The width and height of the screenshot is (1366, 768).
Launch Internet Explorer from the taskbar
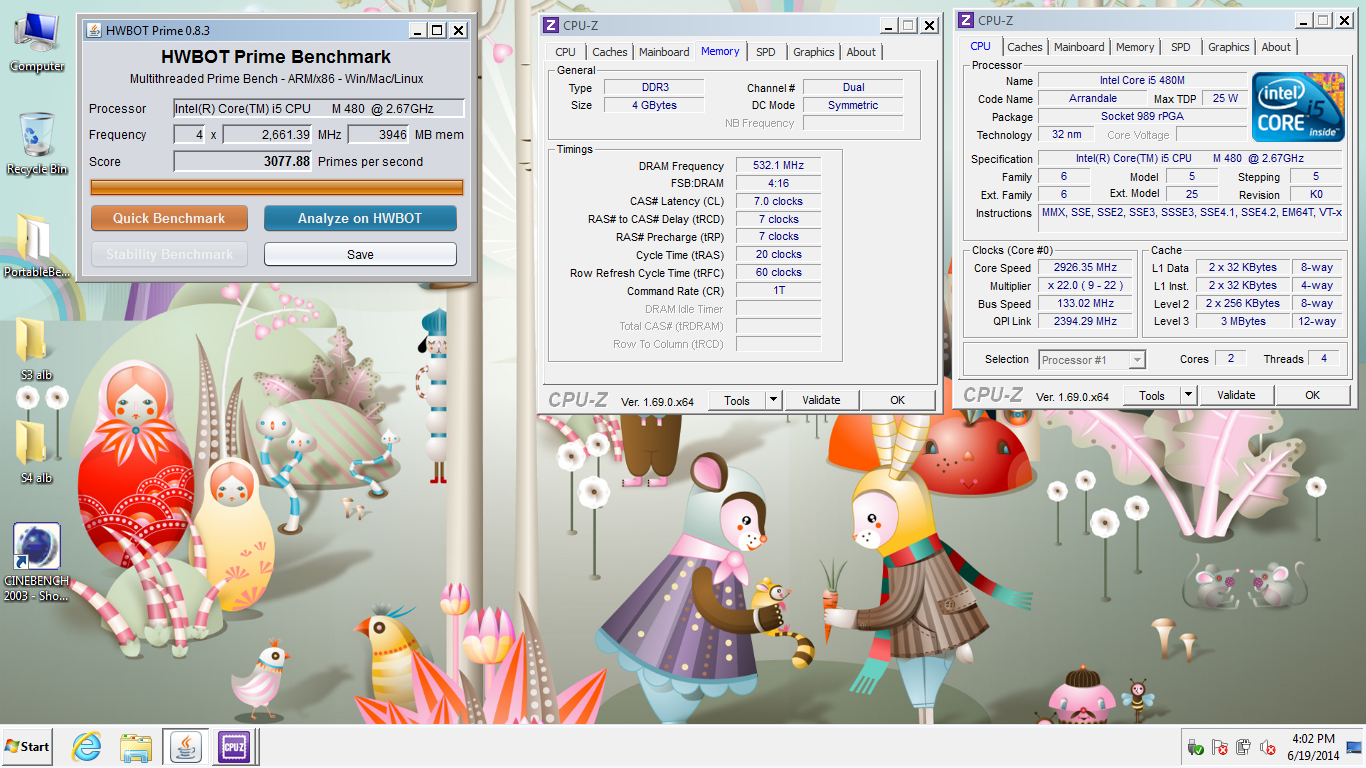[87, 747]
